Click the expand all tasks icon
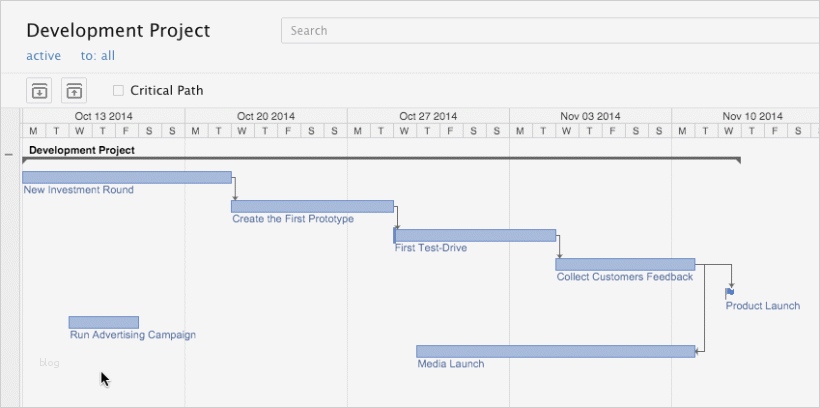Viewport: 820px width, 408px height. tap(39, 91)
